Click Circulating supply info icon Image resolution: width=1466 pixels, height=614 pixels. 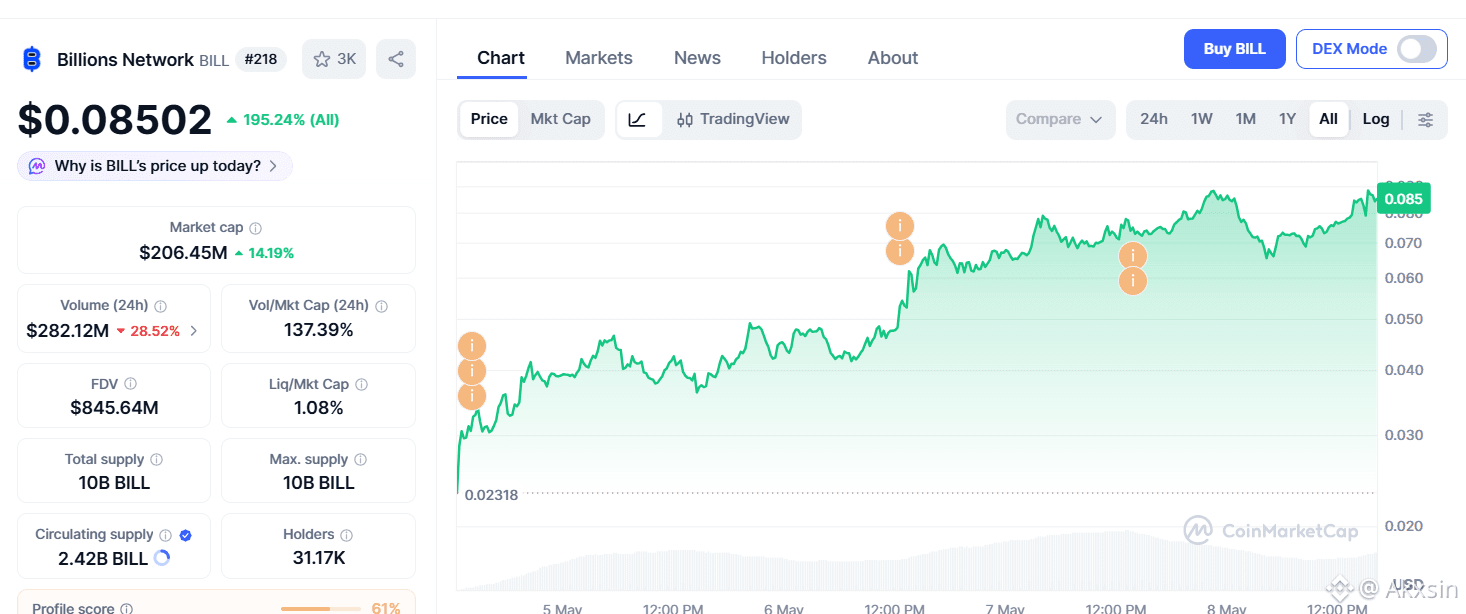166,535
